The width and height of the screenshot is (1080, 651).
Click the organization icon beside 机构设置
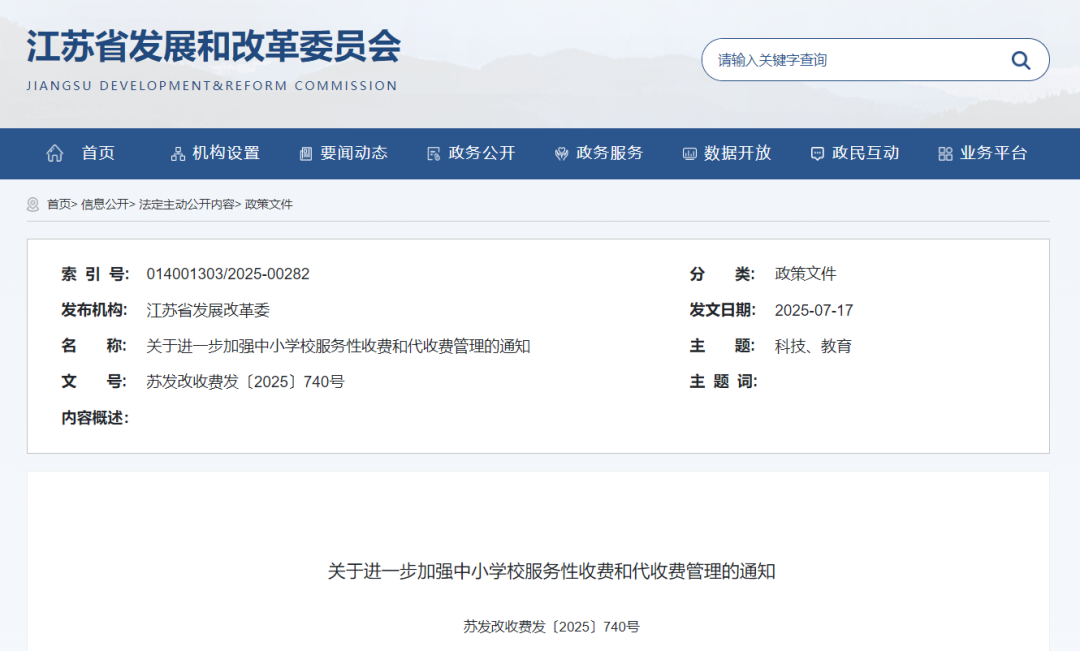(178, 154)
